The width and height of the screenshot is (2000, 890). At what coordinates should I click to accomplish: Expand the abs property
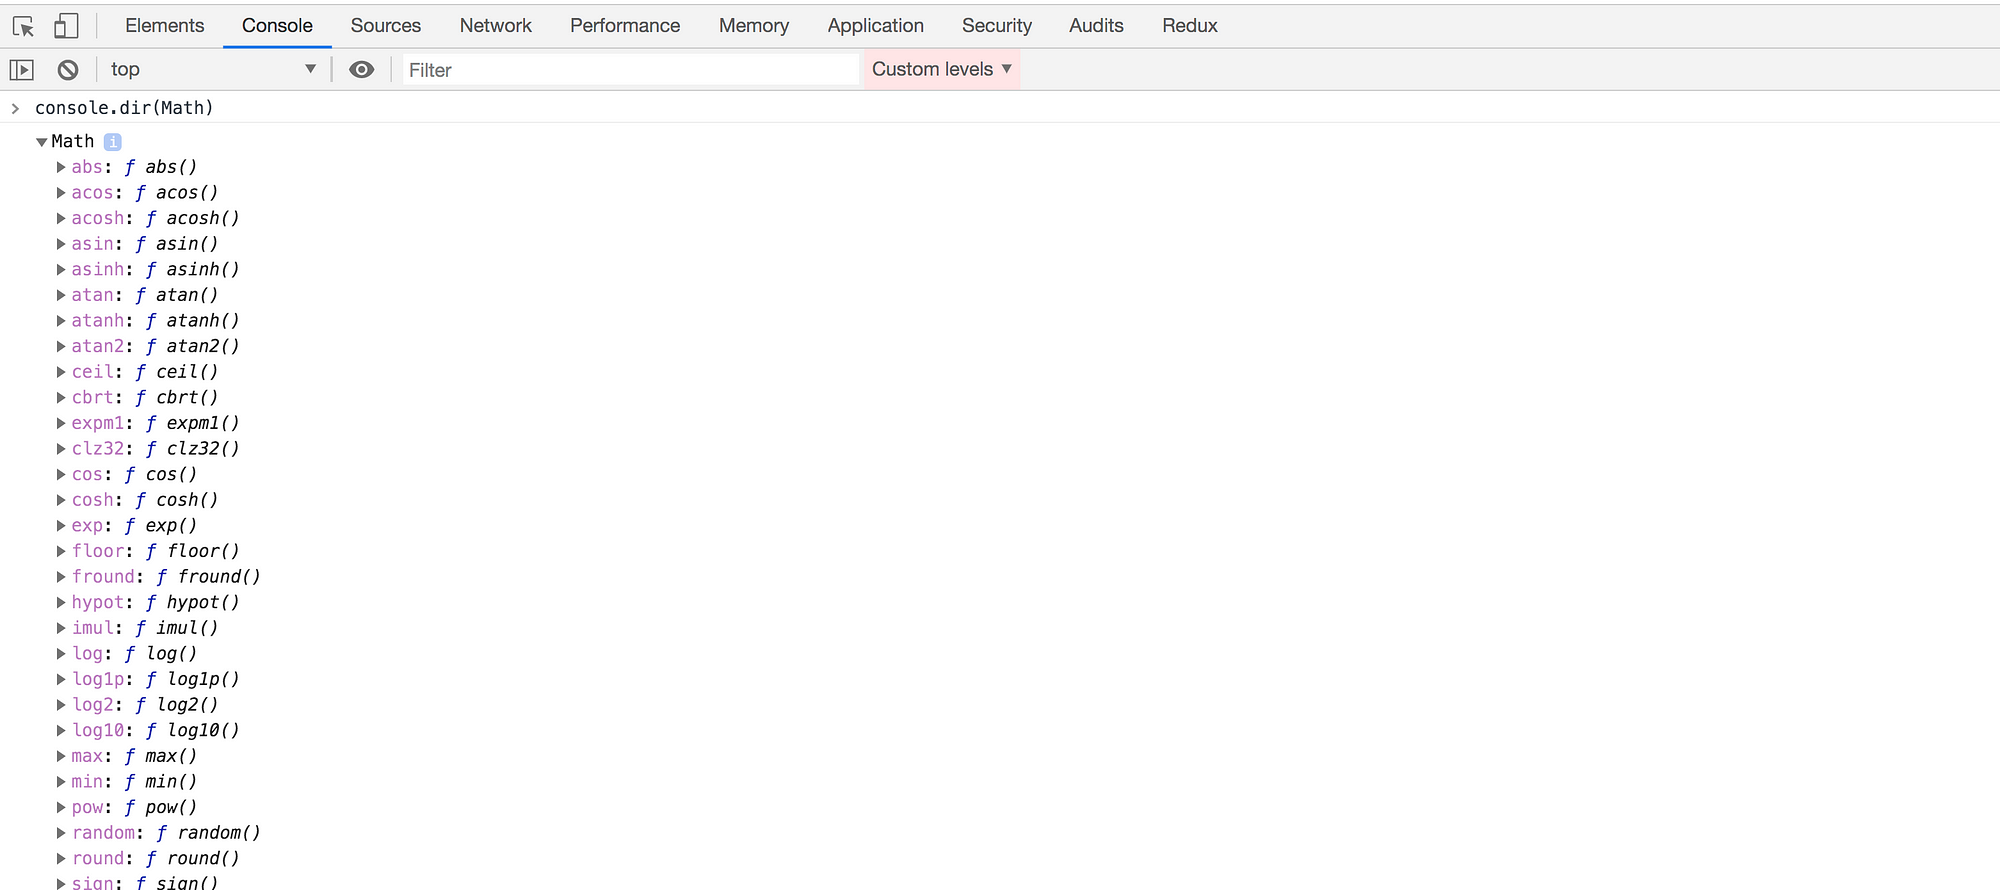(61, 167)
